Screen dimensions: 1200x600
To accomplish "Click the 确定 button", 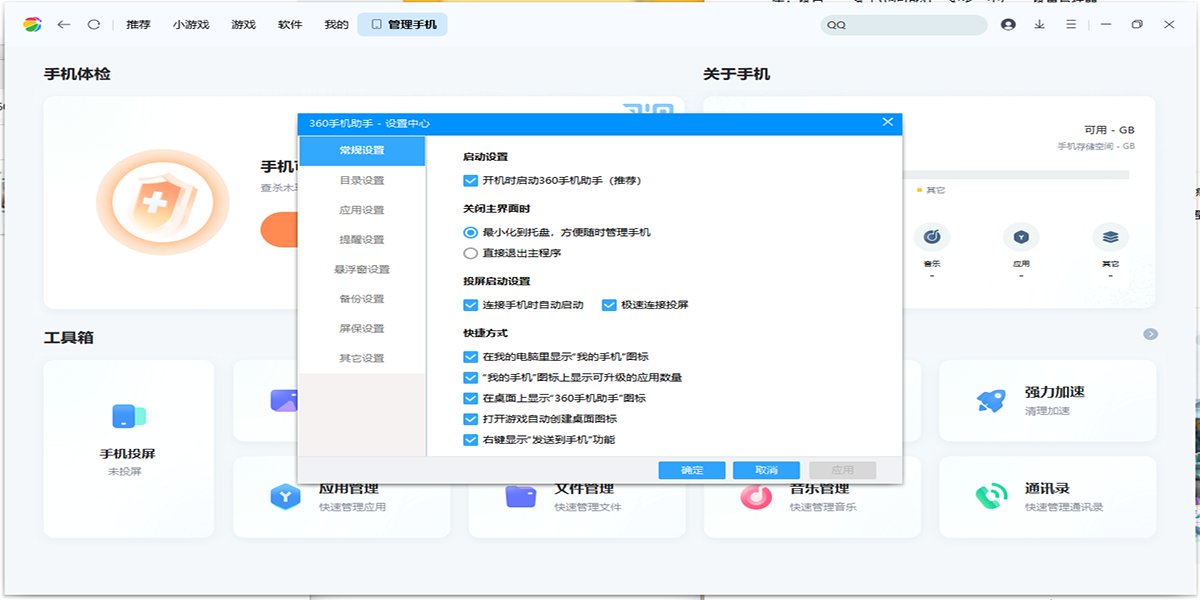I will coord(692,470).
